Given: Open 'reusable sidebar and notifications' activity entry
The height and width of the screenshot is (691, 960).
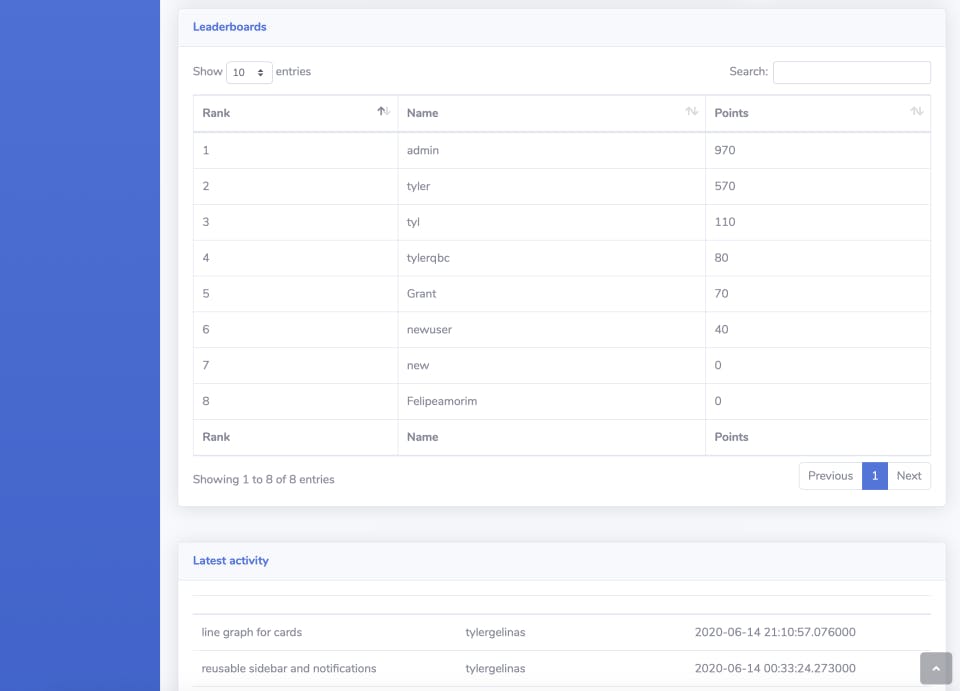Looking at the screenshot, I should coord(290,668).
